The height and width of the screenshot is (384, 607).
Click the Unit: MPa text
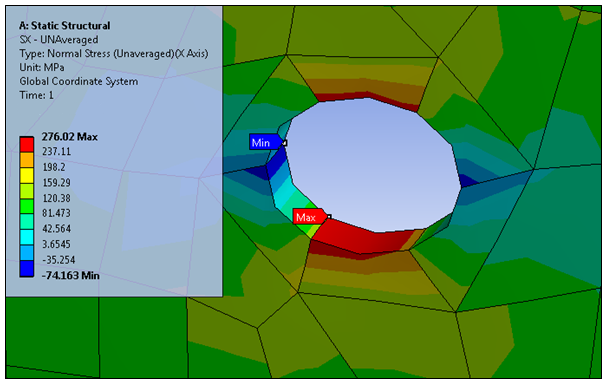(42, 67)
